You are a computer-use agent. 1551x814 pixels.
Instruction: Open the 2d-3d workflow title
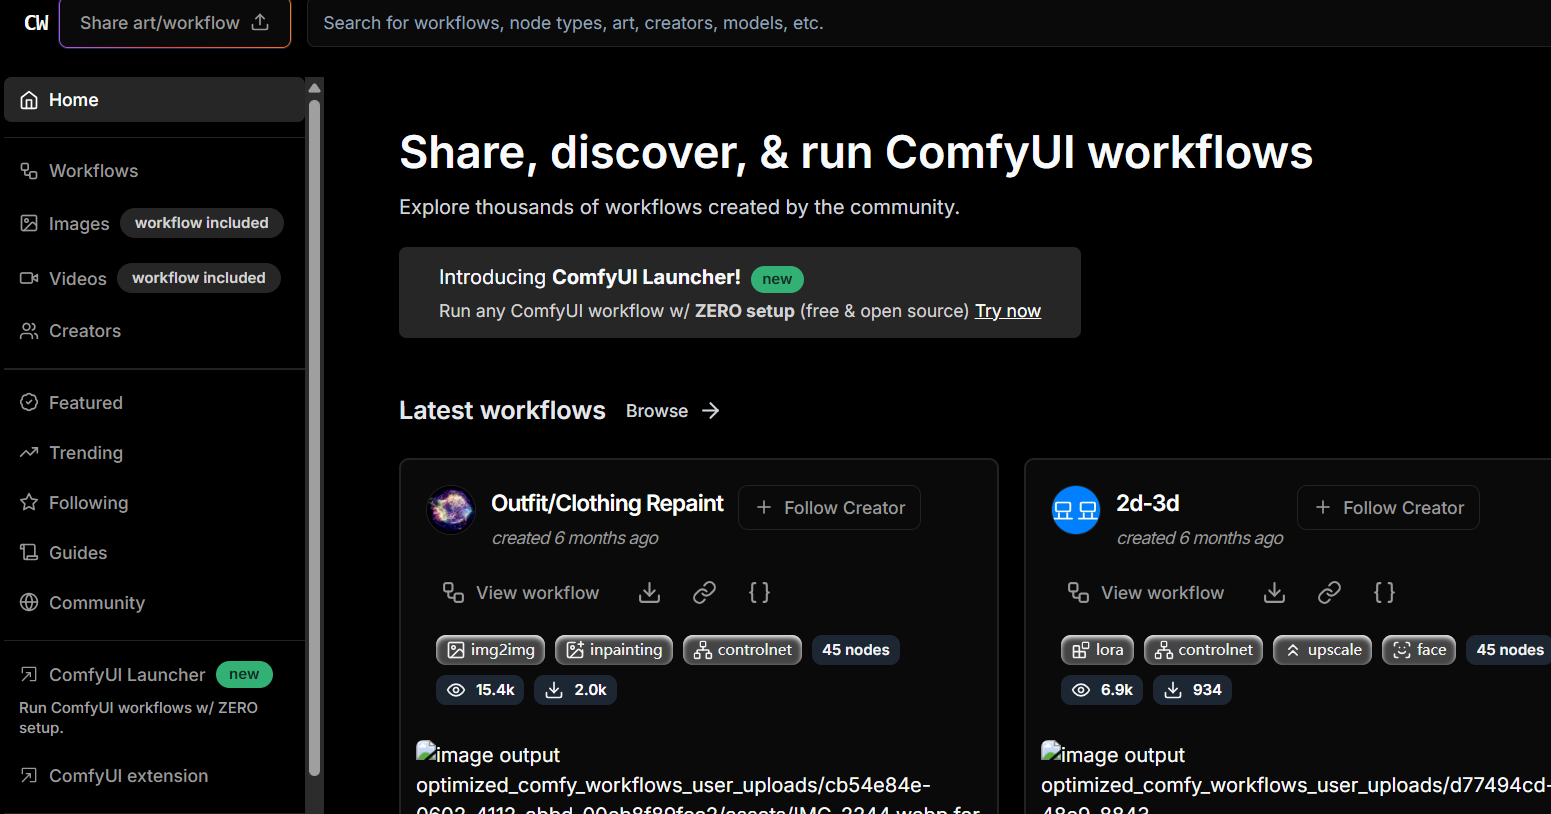1148,503
